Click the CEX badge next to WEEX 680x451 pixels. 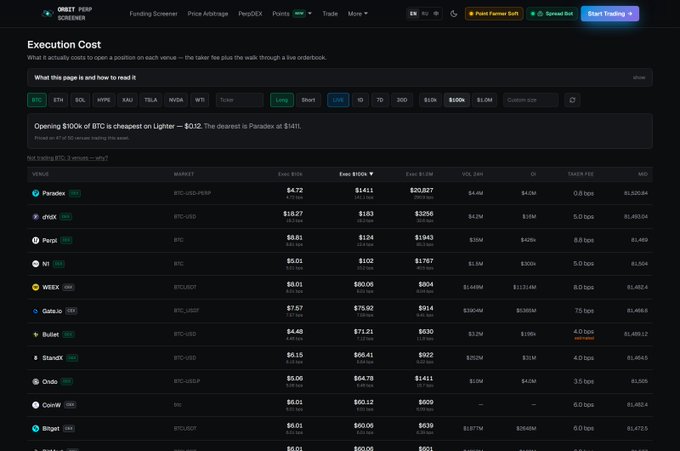click(69, 287)
